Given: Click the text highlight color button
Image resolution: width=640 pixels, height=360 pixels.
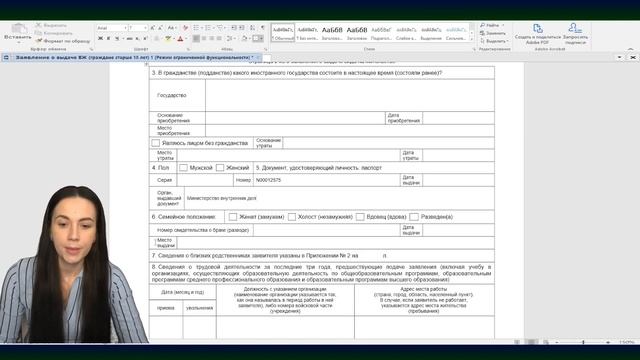Looking at the screenshot, I should point(168,38).
